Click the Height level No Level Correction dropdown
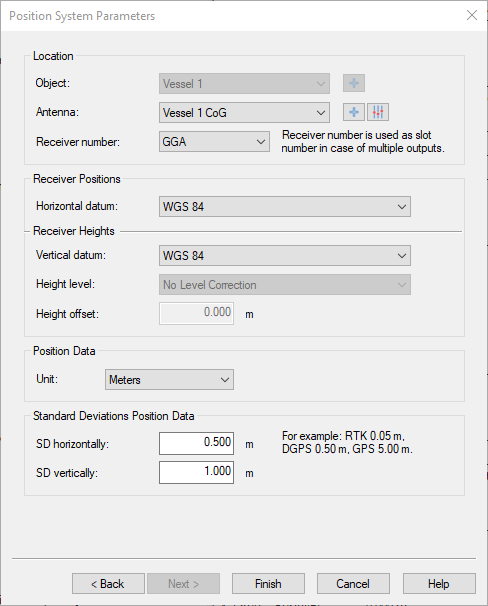 (285, 285)
